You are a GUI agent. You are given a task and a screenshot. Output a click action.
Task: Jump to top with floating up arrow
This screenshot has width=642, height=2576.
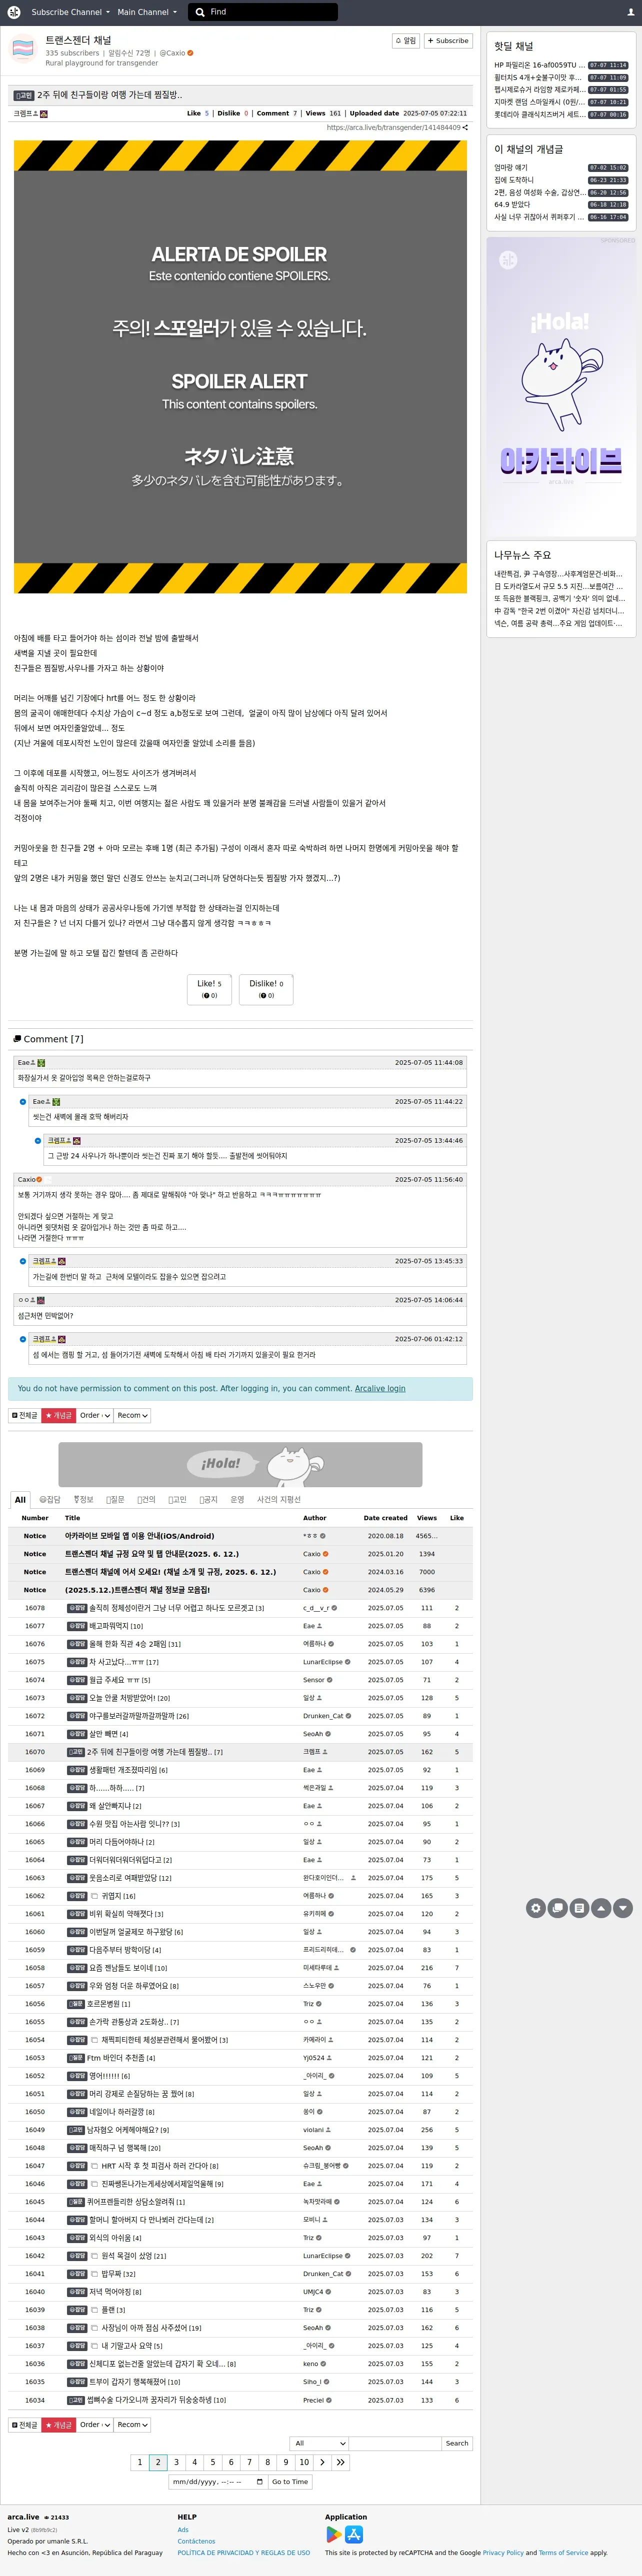point(601,1908)
